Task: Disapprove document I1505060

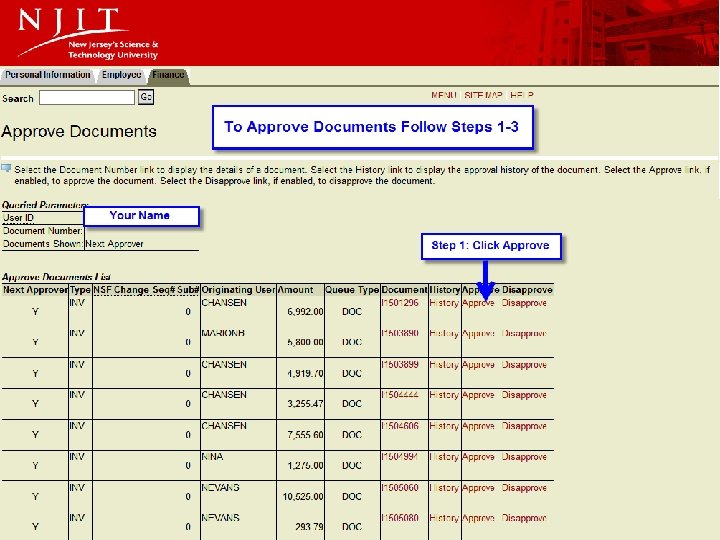Action: point(524,488)
